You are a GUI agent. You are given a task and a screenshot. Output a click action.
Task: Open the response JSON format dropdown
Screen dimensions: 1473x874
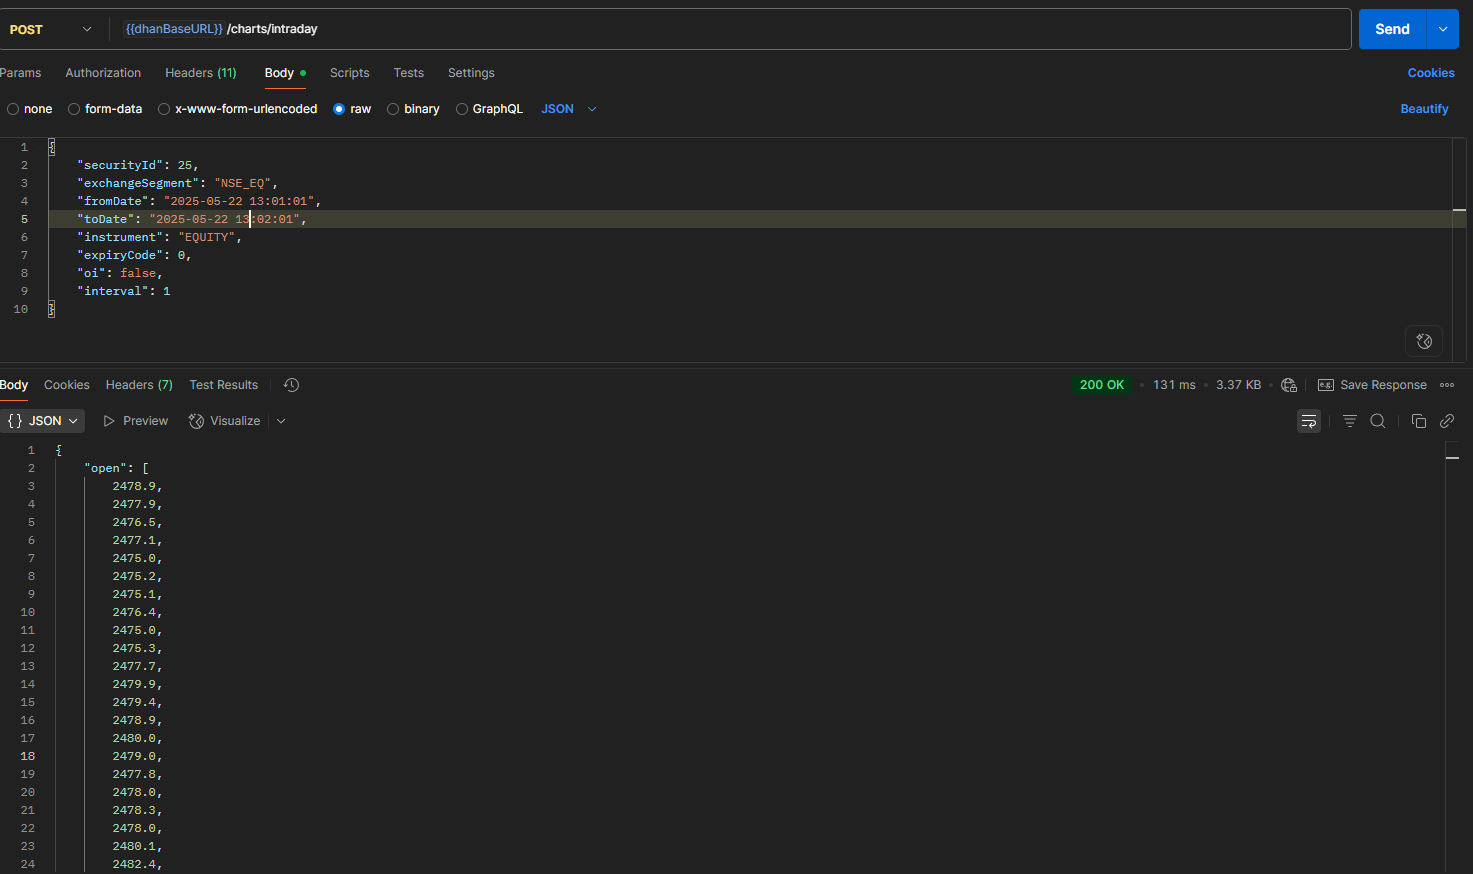pyautogui.click(x=43, y=421)
